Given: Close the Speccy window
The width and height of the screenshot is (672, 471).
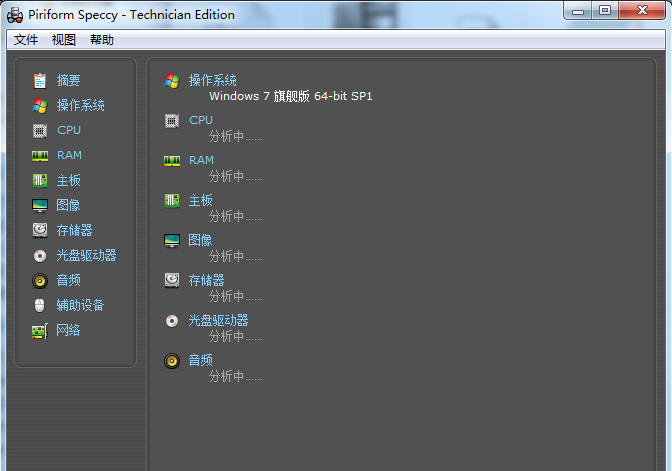Looking at the screenshot, I should (x=642, y=11).
